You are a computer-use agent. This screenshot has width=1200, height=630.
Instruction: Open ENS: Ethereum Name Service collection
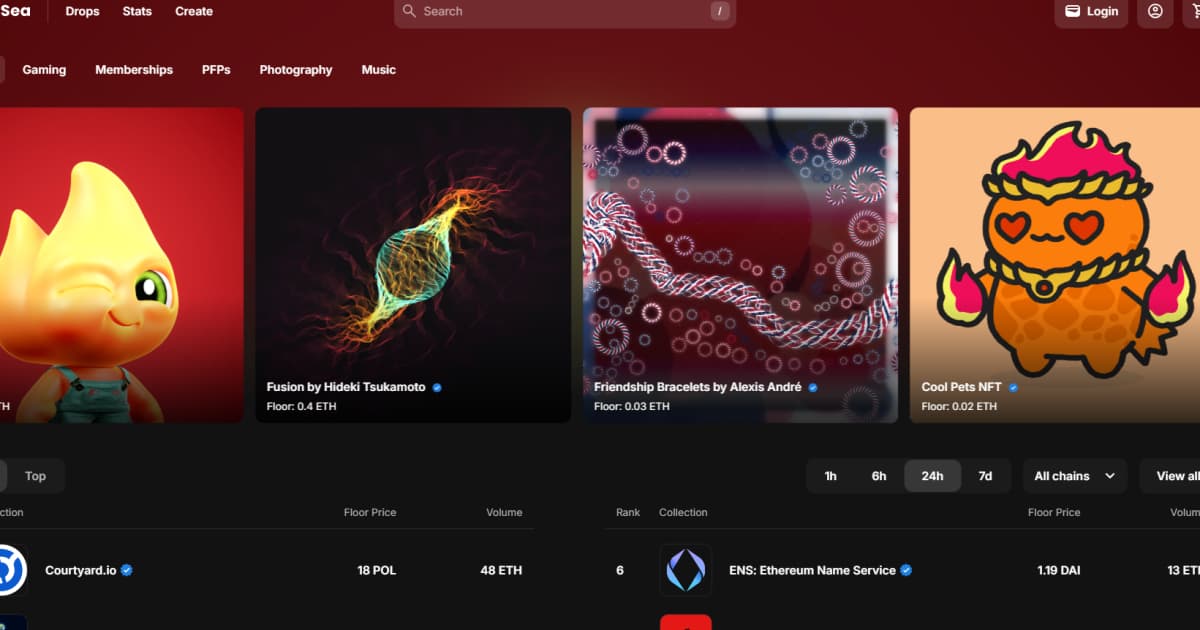[x=900, y=570]
